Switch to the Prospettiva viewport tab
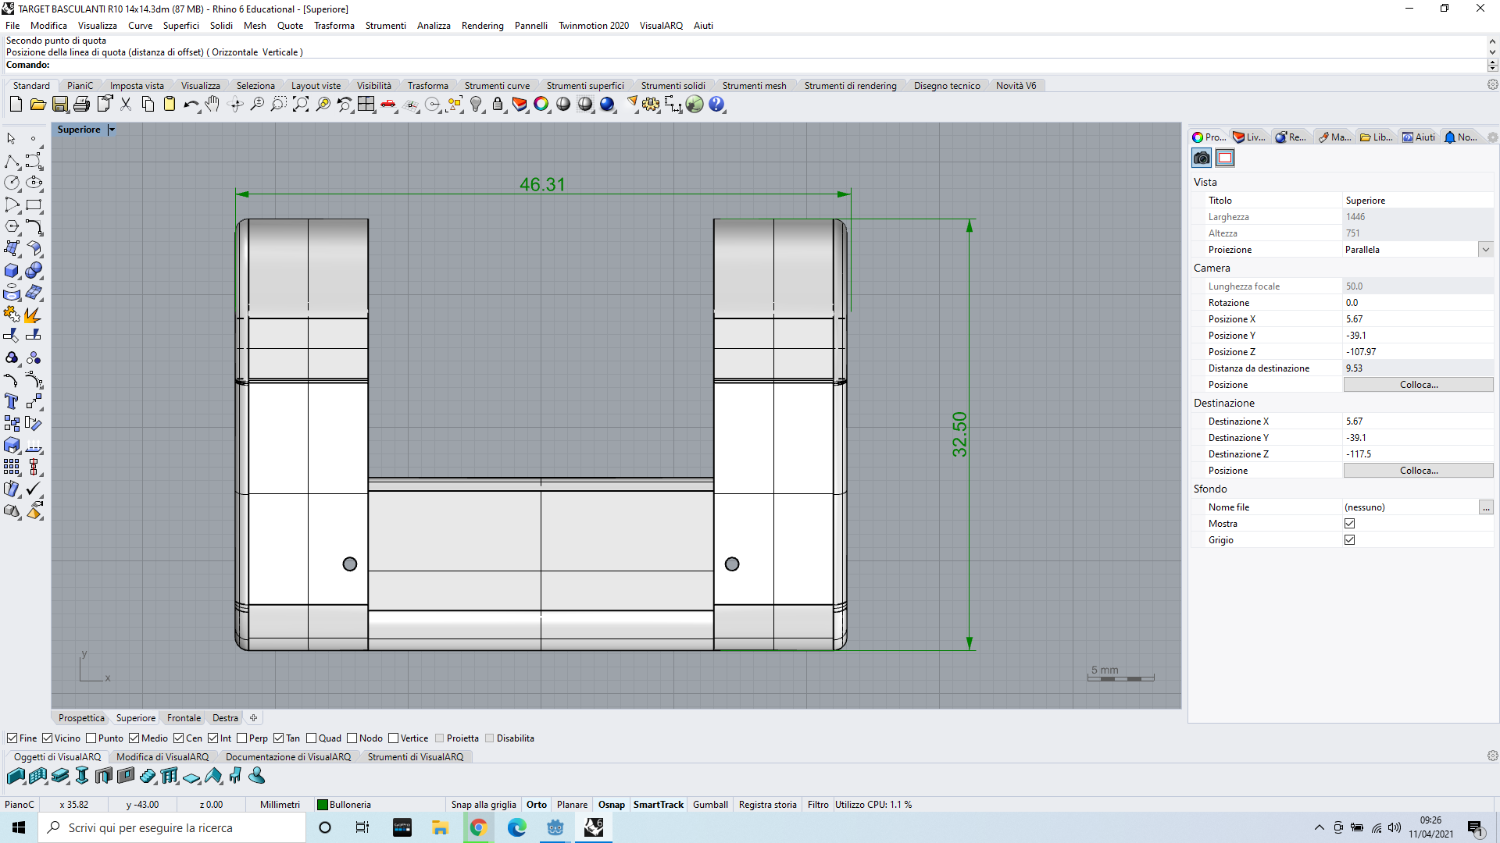 [81, 718]
